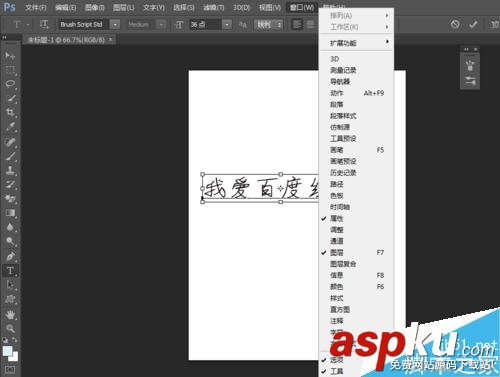The image size is (500, 377).
Task: Select the Rectangular Marquee tool
Action: pyautogui.click(x=10, y=70)
